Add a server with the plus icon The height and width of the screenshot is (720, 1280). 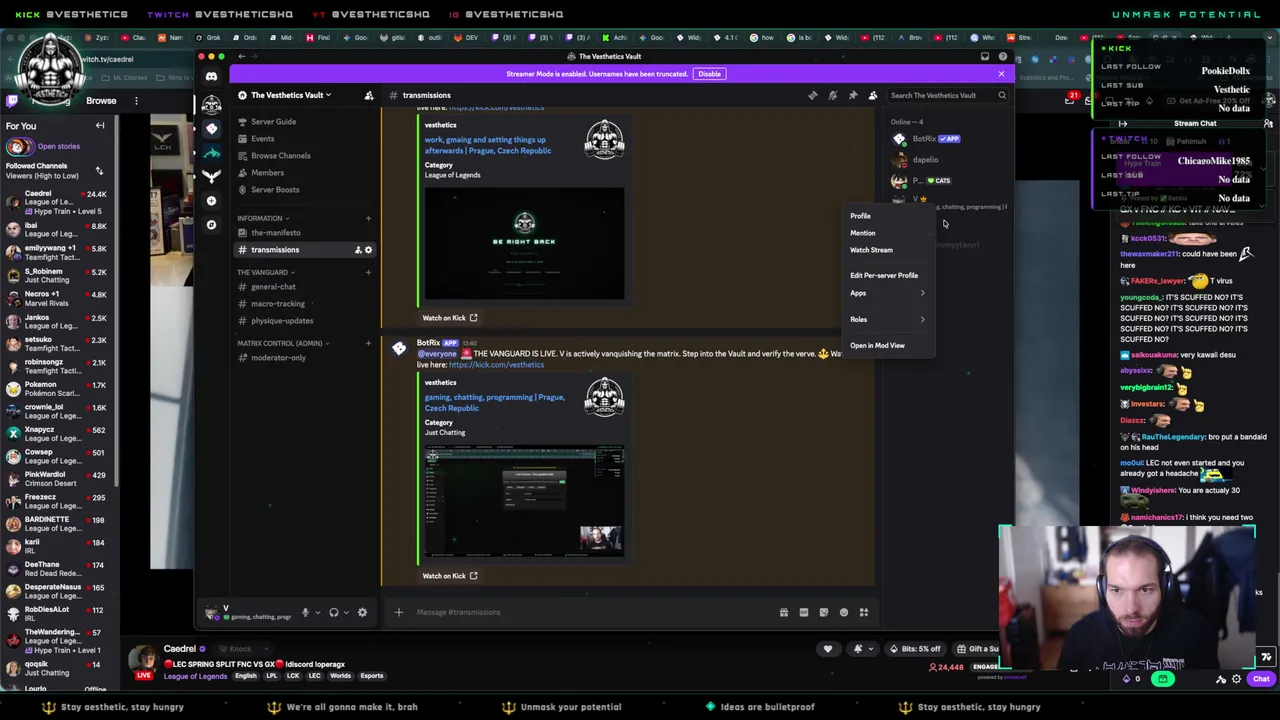click(x=211, y=200)
